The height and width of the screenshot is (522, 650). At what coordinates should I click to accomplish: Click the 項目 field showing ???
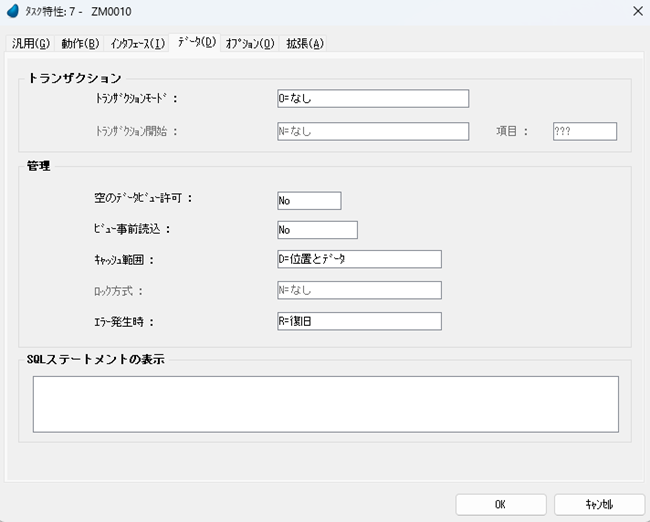point(584,131)
